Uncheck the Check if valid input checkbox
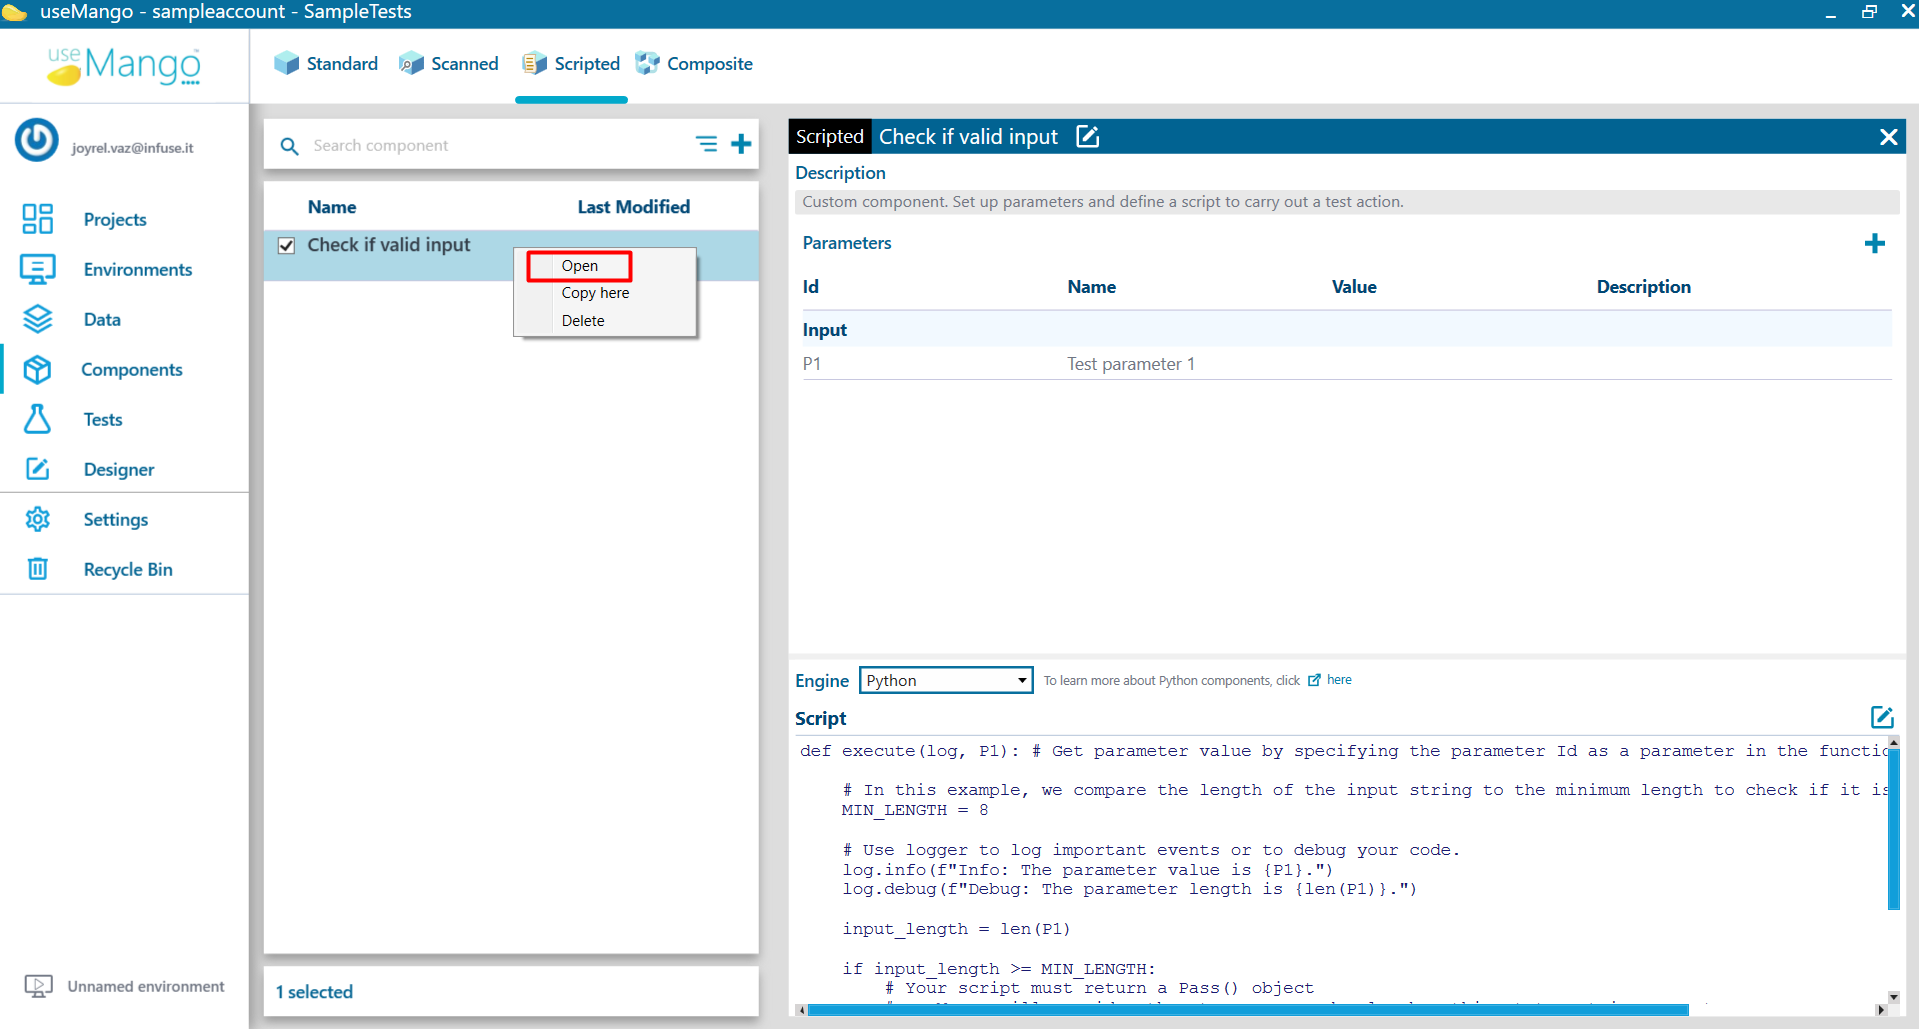The width and height of the screenshot is (1919, 1029). click(x=287, y=246)
